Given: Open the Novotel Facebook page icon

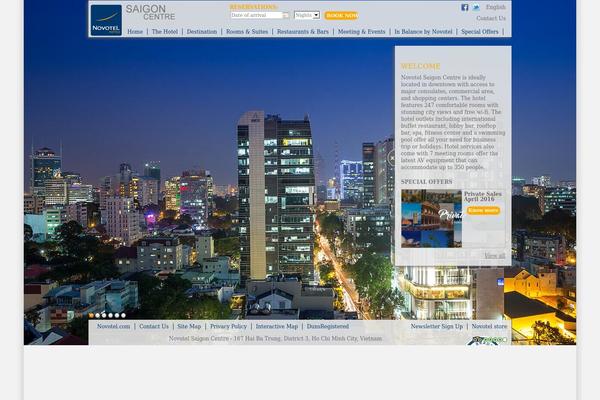Looking at the screenshot, I should point(465,7).
